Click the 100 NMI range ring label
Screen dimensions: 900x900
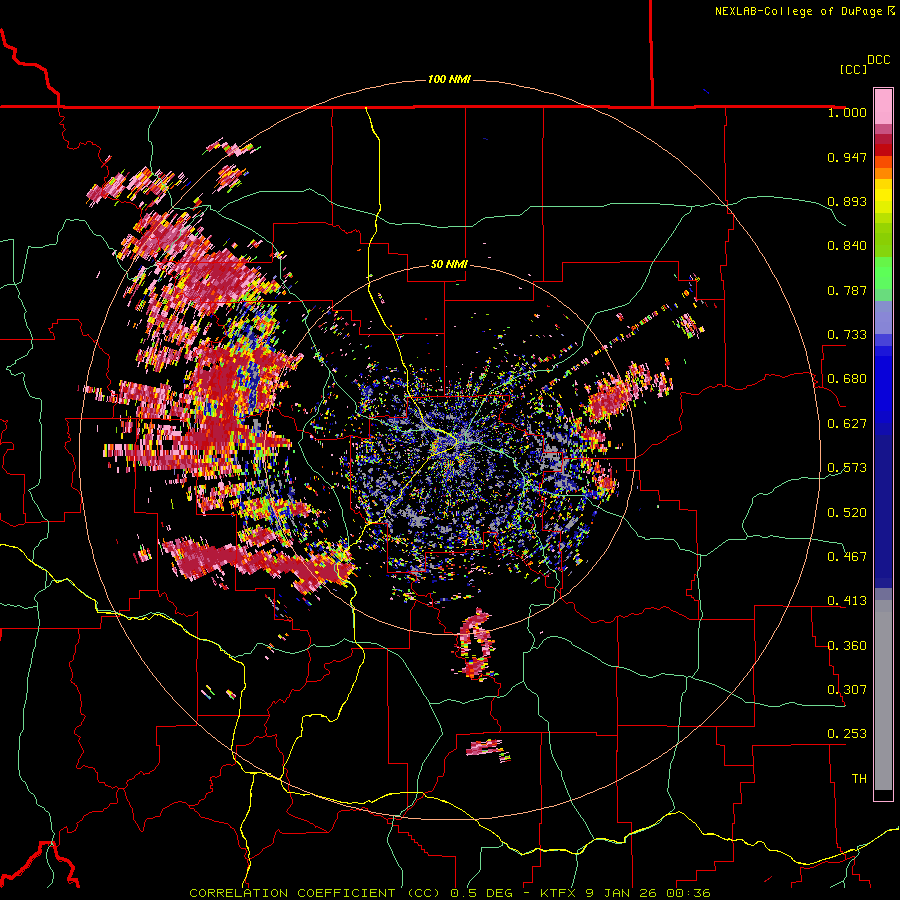[x=449, y=79]
